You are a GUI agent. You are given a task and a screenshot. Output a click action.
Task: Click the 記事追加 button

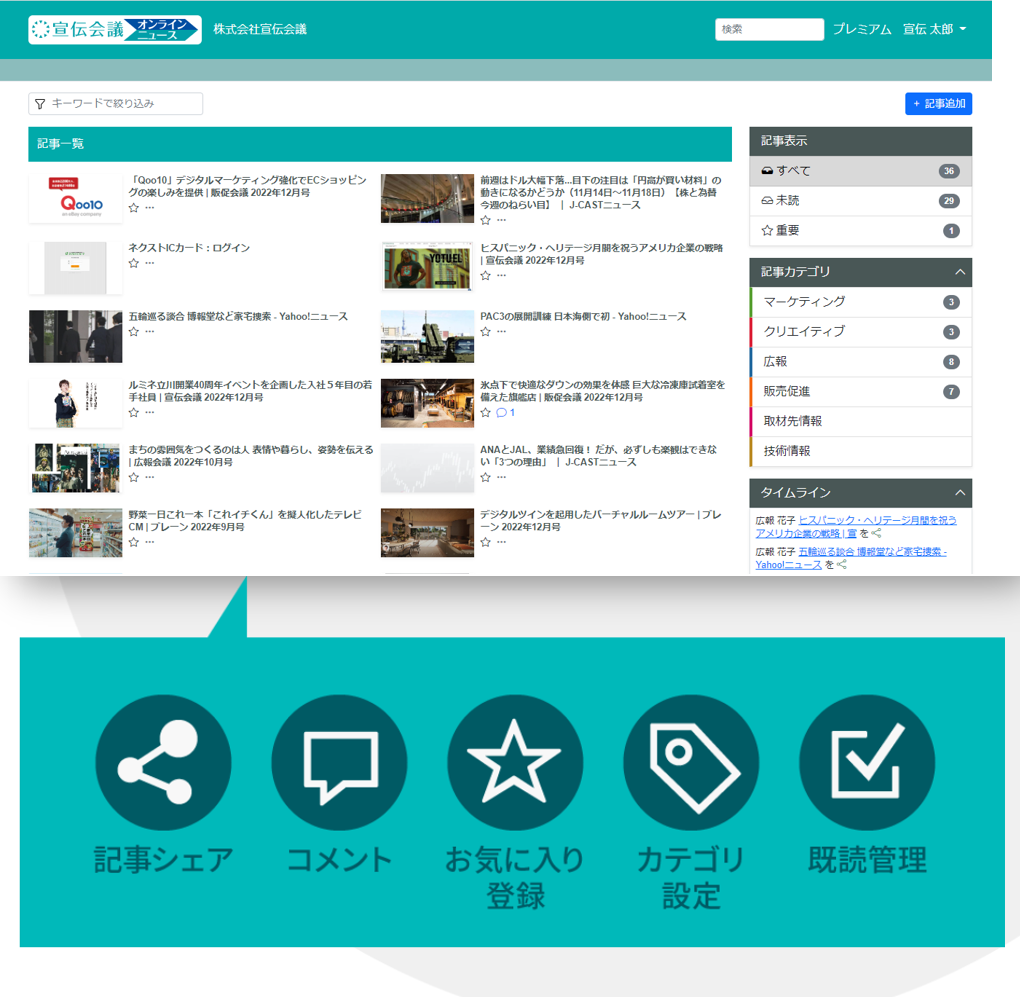(938, 104)
